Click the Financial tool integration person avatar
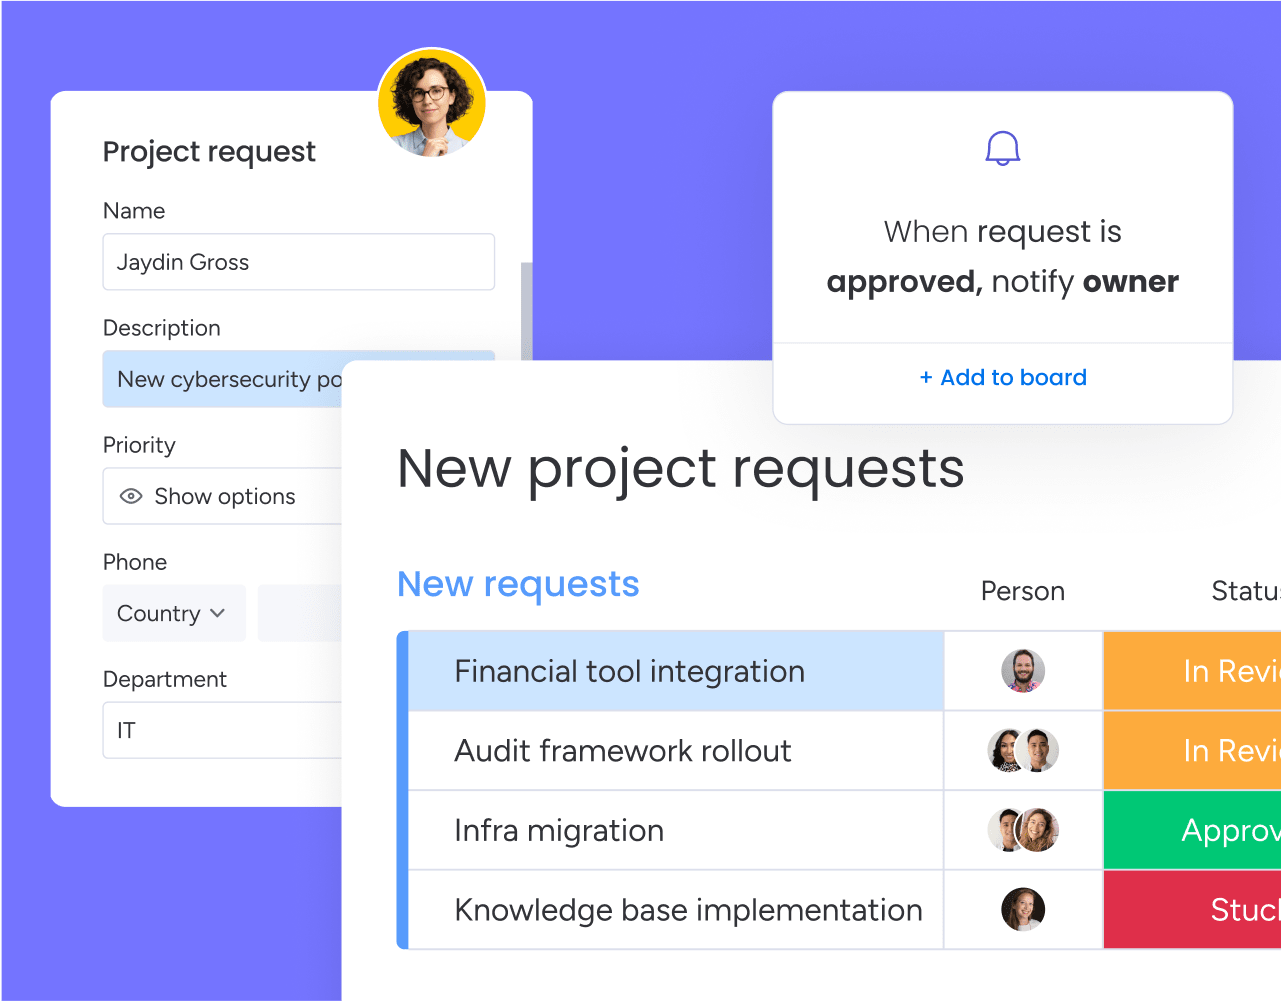Viewport: 1281px width, 1001px height. pyautogui.click(x=1022, y=671)
